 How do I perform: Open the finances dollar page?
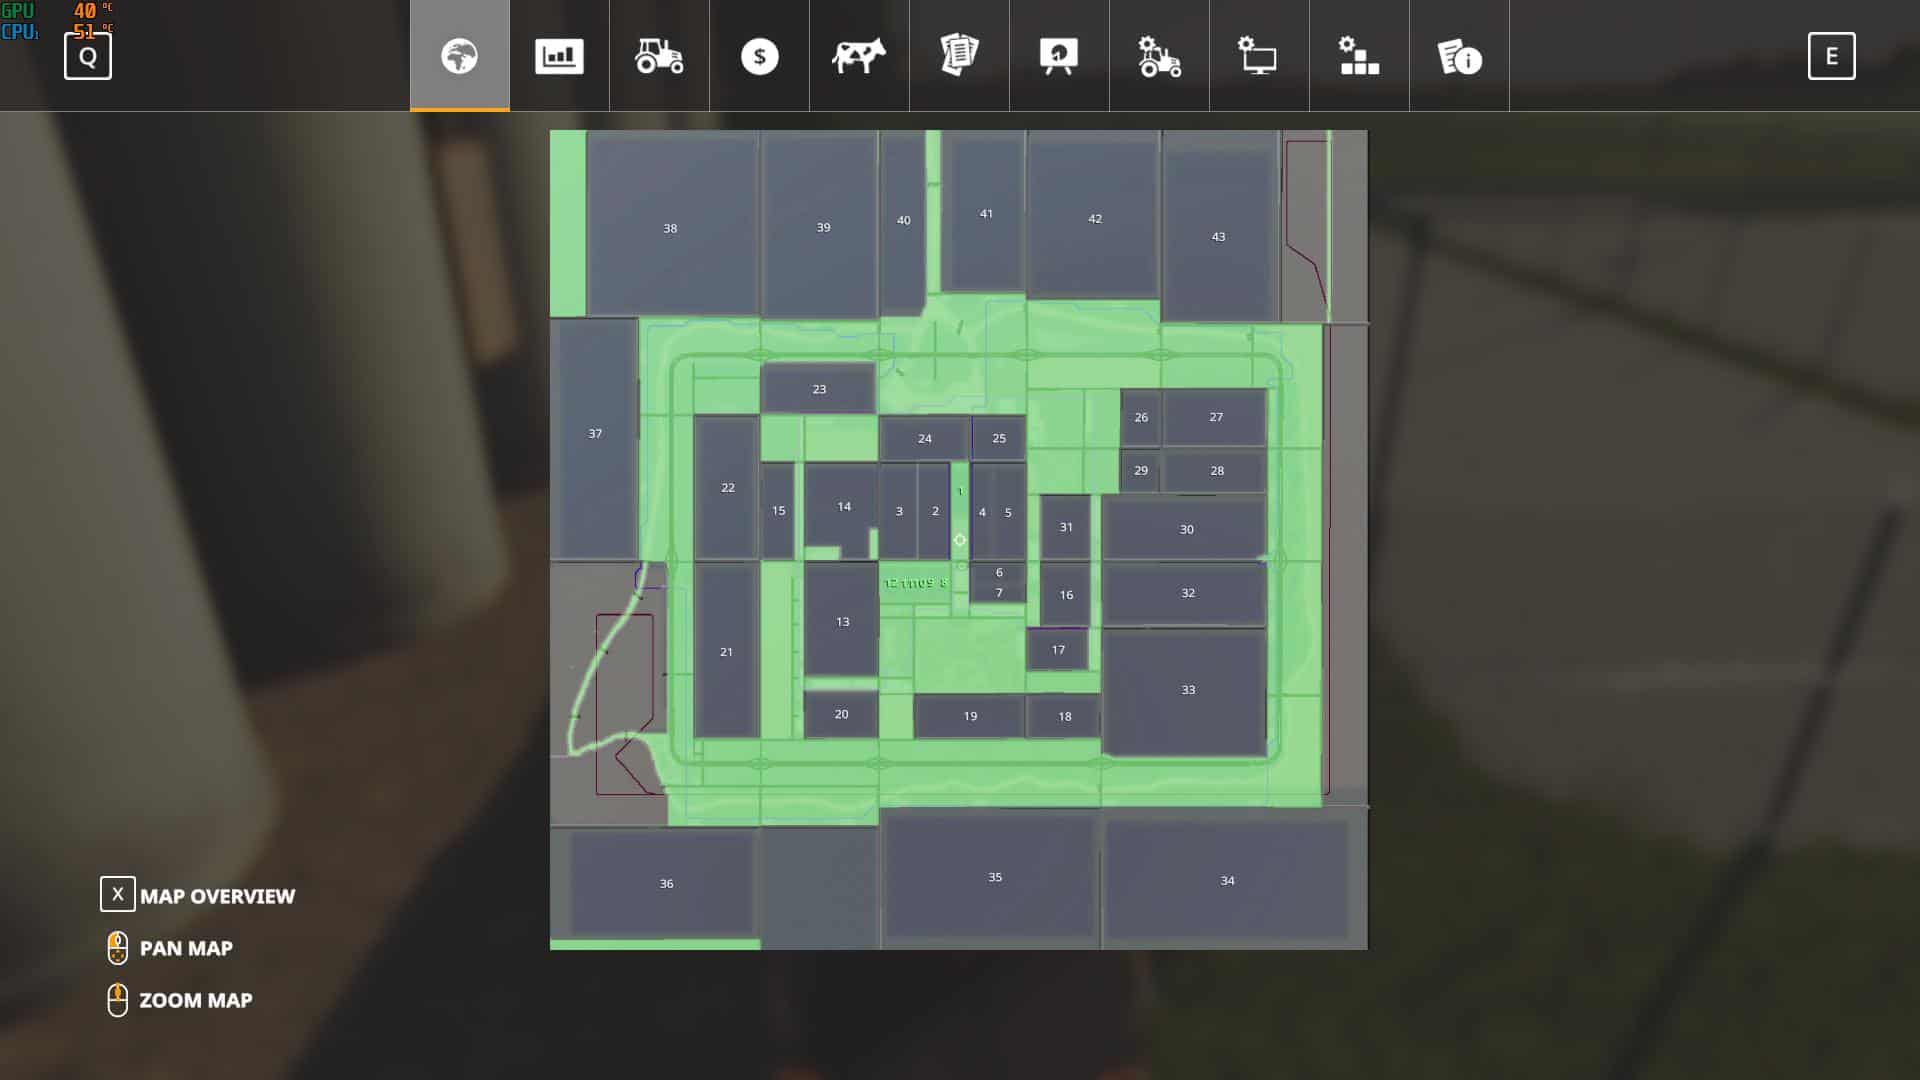(x=759, y=56)
